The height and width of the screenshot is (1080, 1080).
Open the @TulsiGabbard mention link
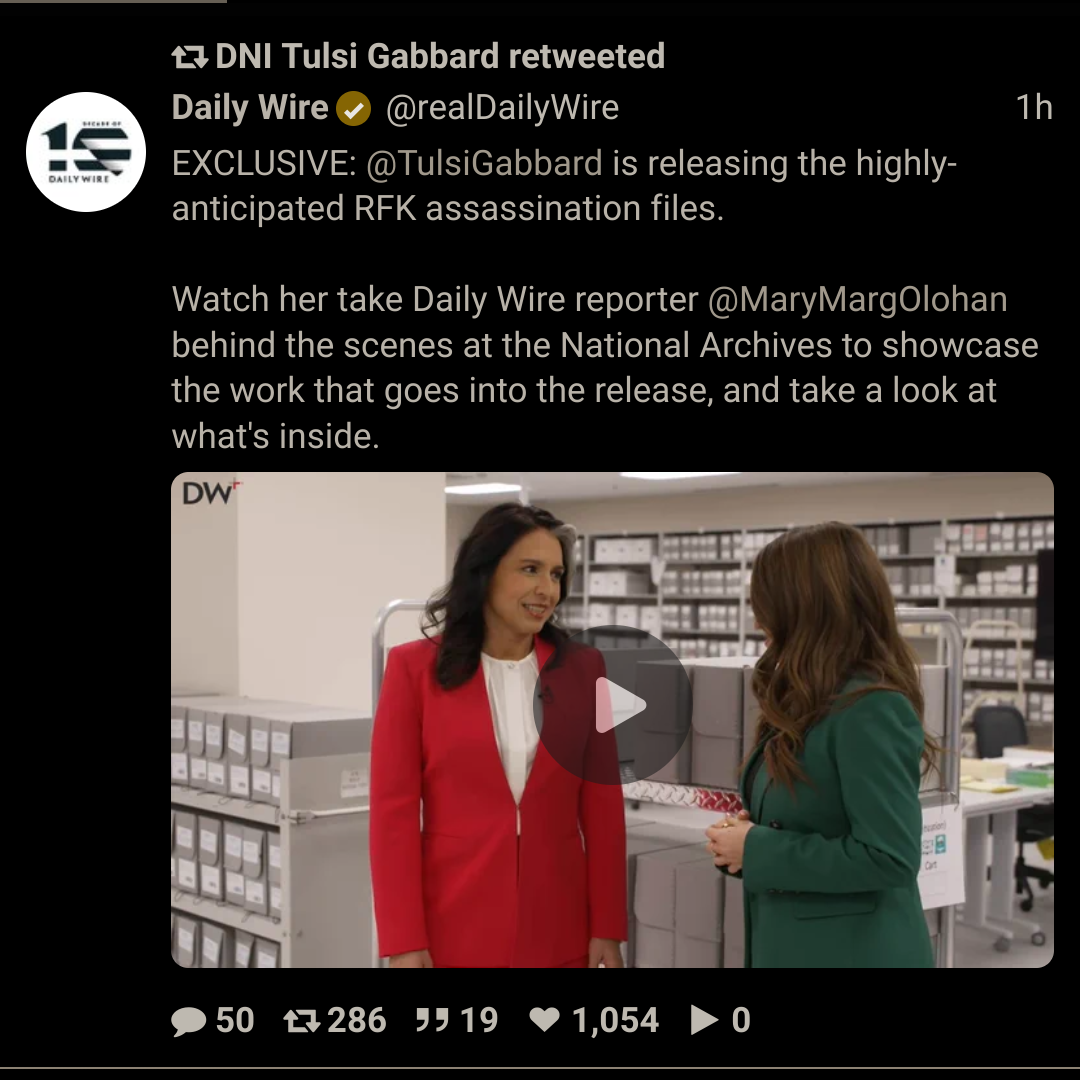[x=484, y=163]
